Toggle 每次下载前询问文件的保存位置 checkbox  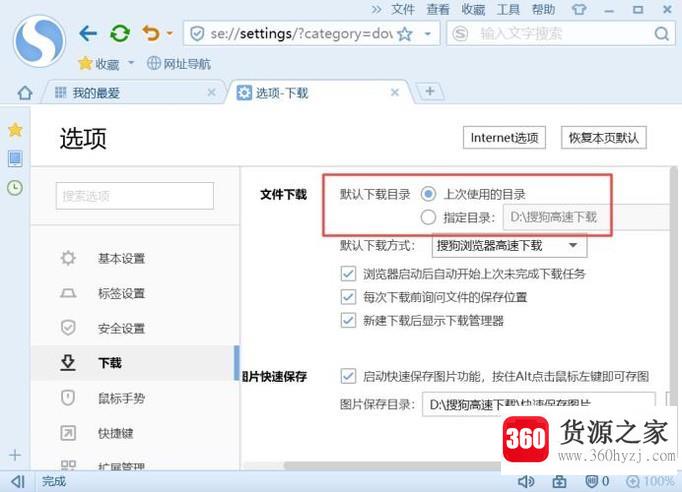coord(348,297)
